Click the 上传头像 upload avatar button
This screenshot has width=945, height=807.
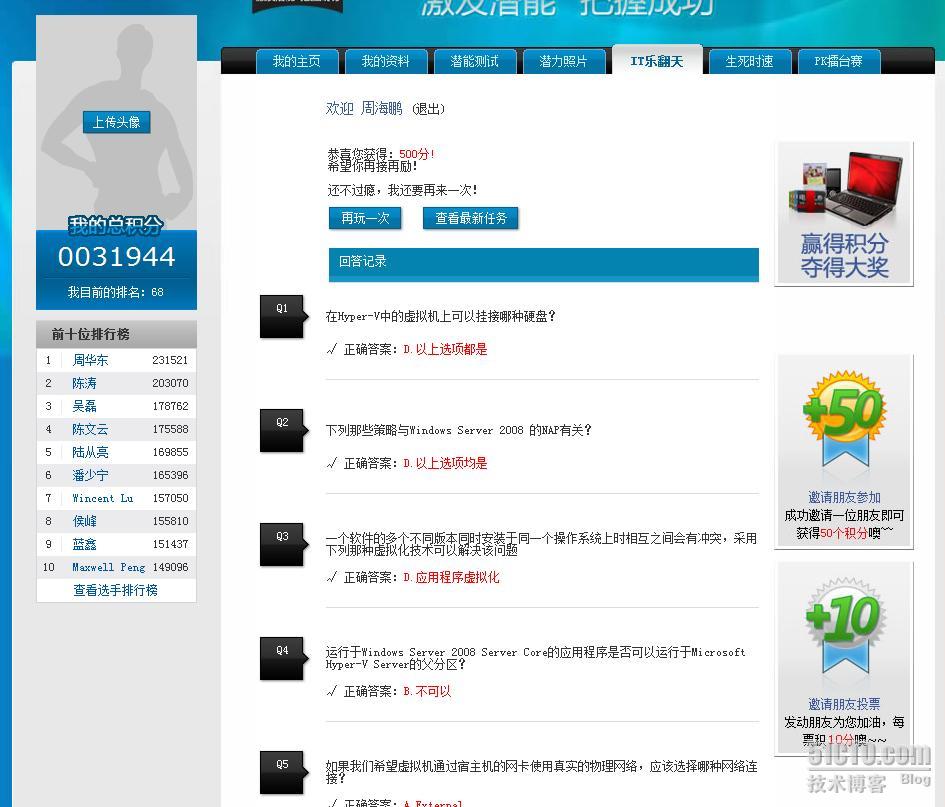point(116,122)
